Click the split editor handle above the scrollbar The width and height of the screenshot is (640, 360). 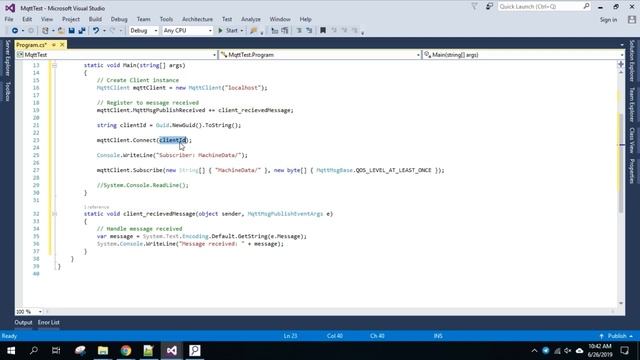click(x=621, y=64)
